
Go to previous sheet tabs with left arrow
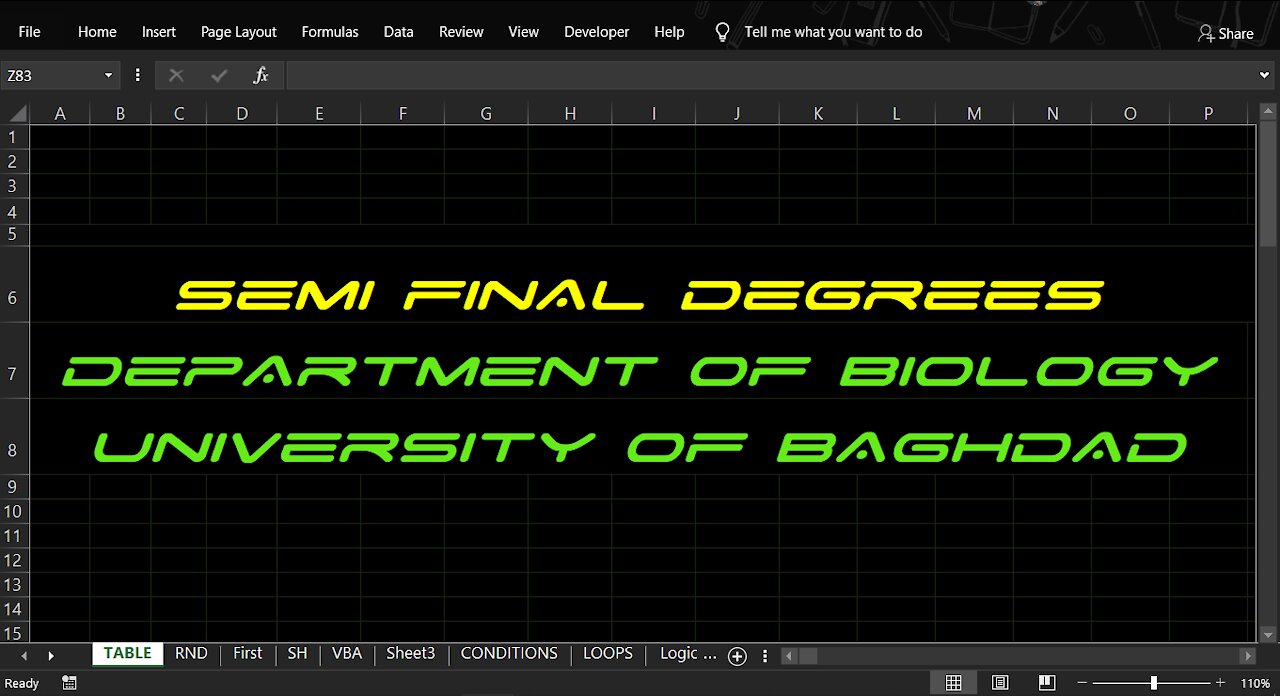point(24,656)
